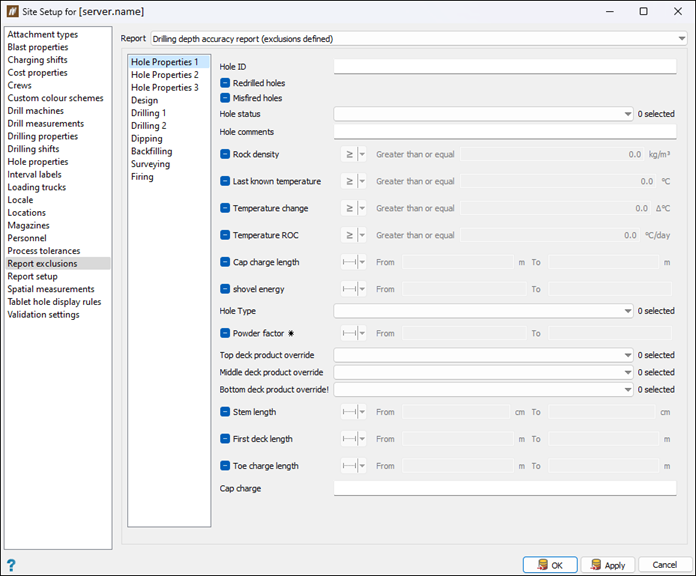The height and width of the screenshot is (576, 696).
Task: Click the range icon for Toe charge length
Action: [x=348, y=466]
